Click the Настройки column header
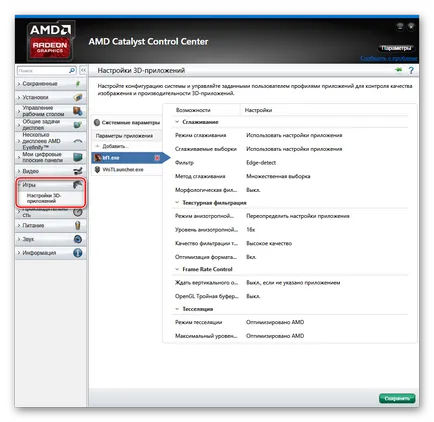The width and height of the screenshot is (434, 422). [x=258, y=110]
